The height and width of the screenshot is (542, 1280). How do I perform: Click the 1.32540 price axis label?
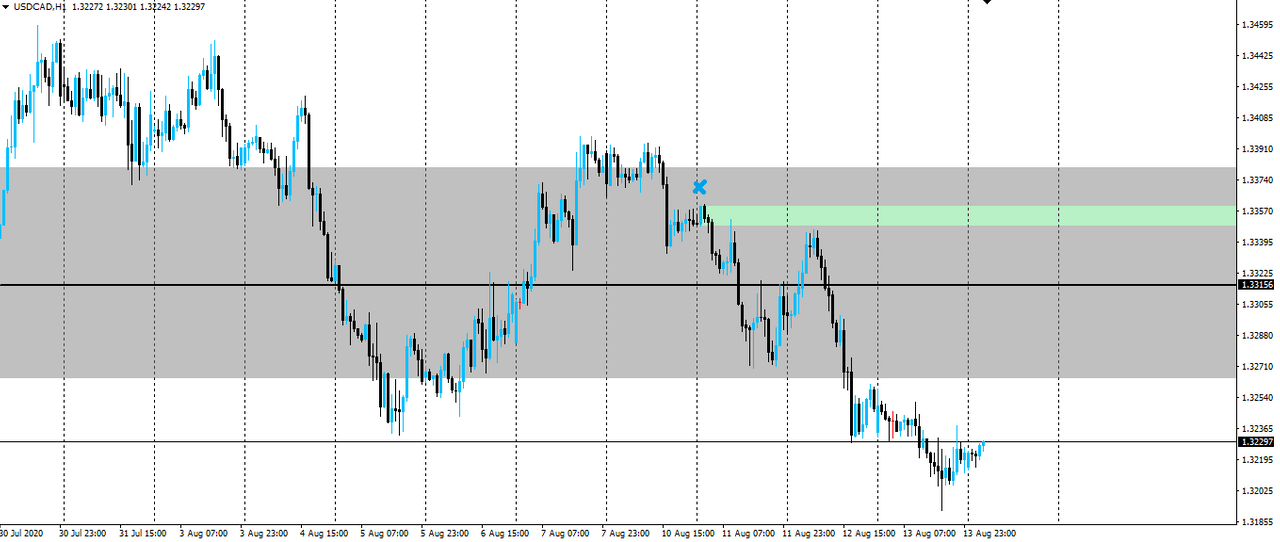click(x=1258, y=398)
